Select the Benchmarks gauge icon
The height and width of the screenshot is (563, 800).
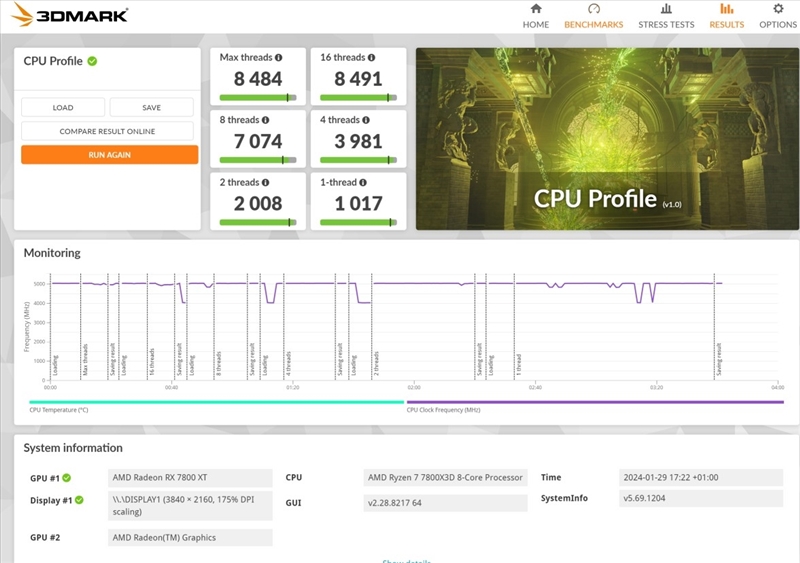pyautogui.click(x=594, y=9)
